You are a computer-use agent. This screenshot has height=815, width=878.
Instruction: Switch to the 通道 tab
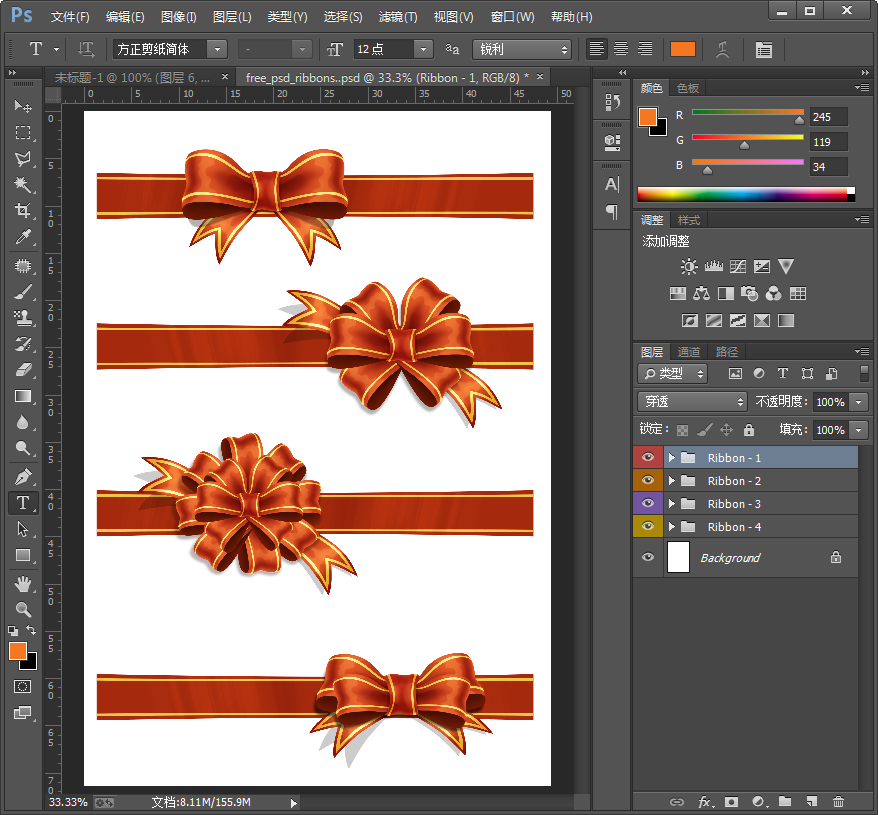pyautogui.click(x=689, y=352)
